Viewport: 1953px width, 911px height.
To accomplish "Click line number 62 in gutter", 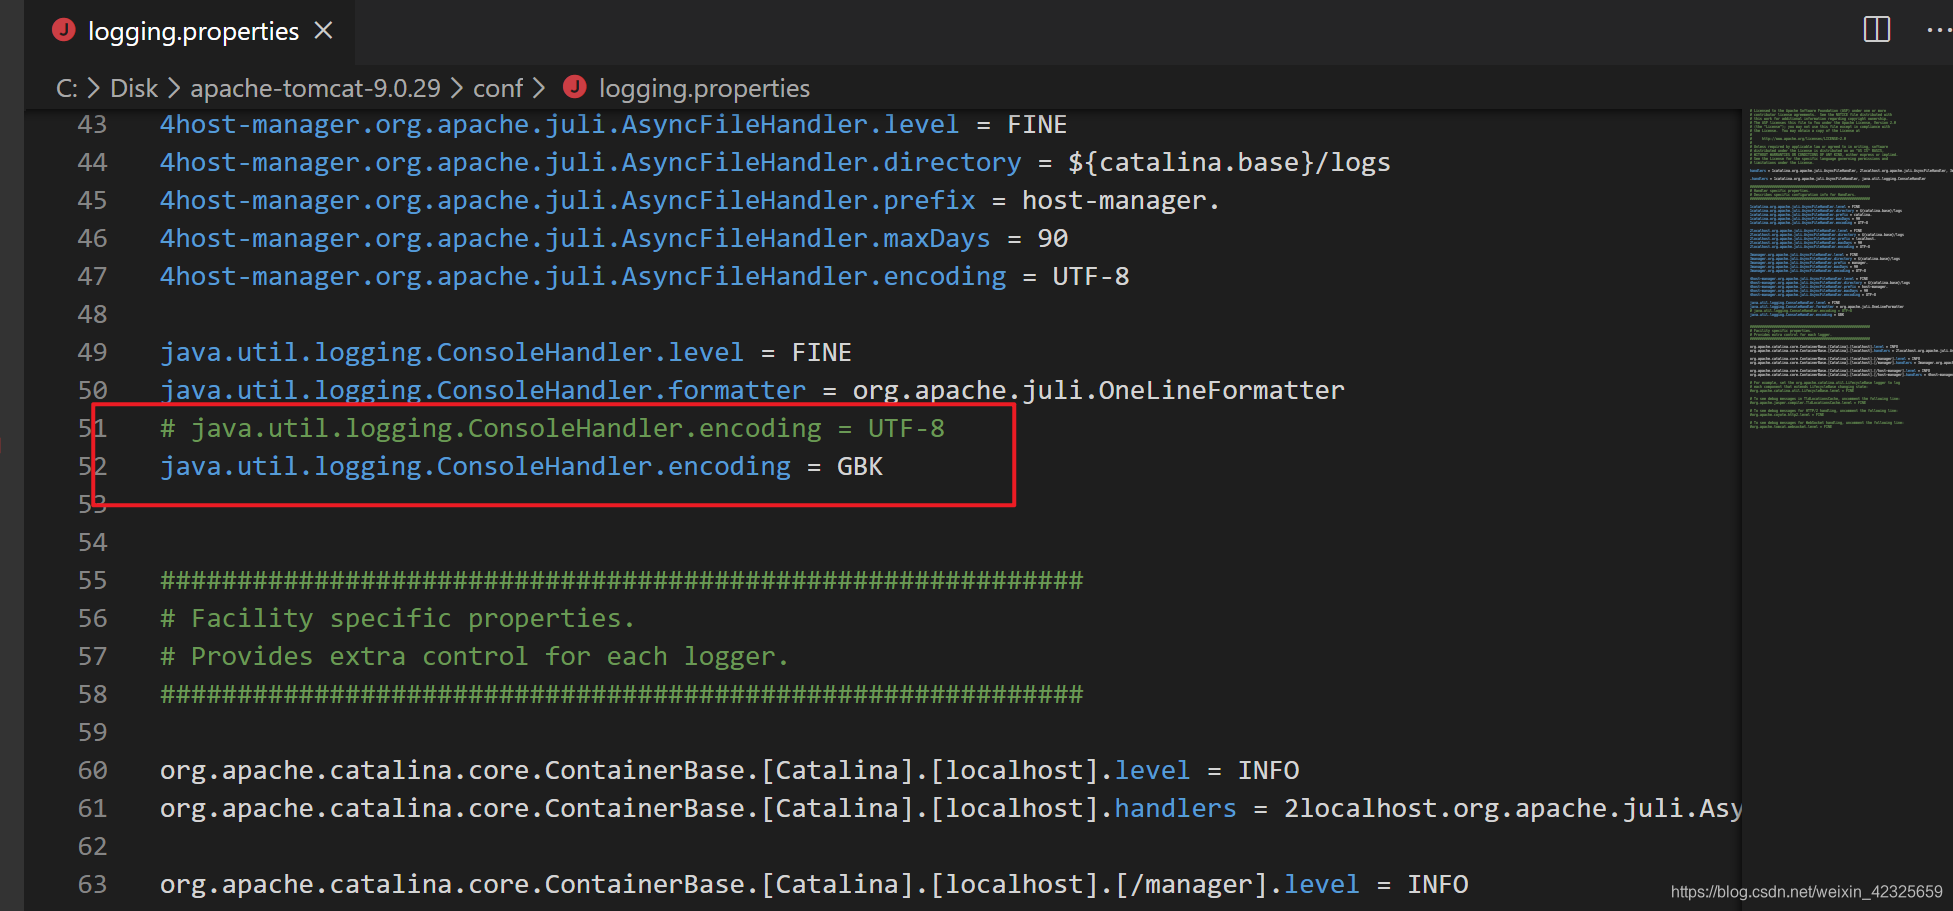I will [x=92, y=847].
